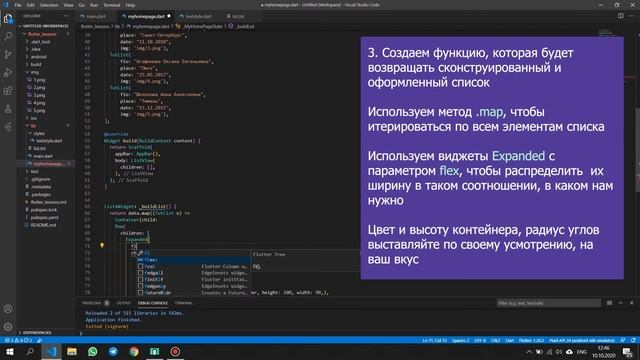Click Dart language mode in status bar
This screenshot has width=640, height=360.
509,340
